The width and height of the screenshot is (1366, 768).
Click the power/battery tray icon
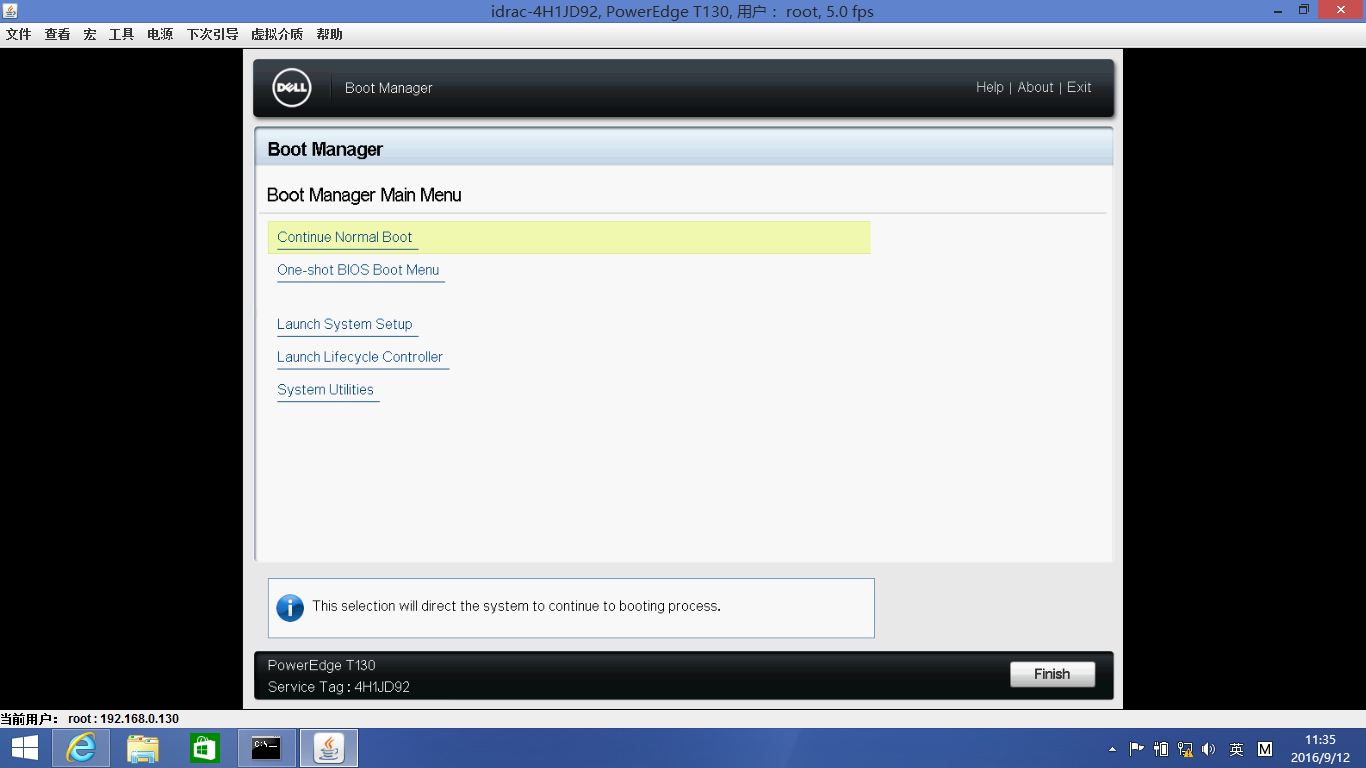(x=1161, y=749)
